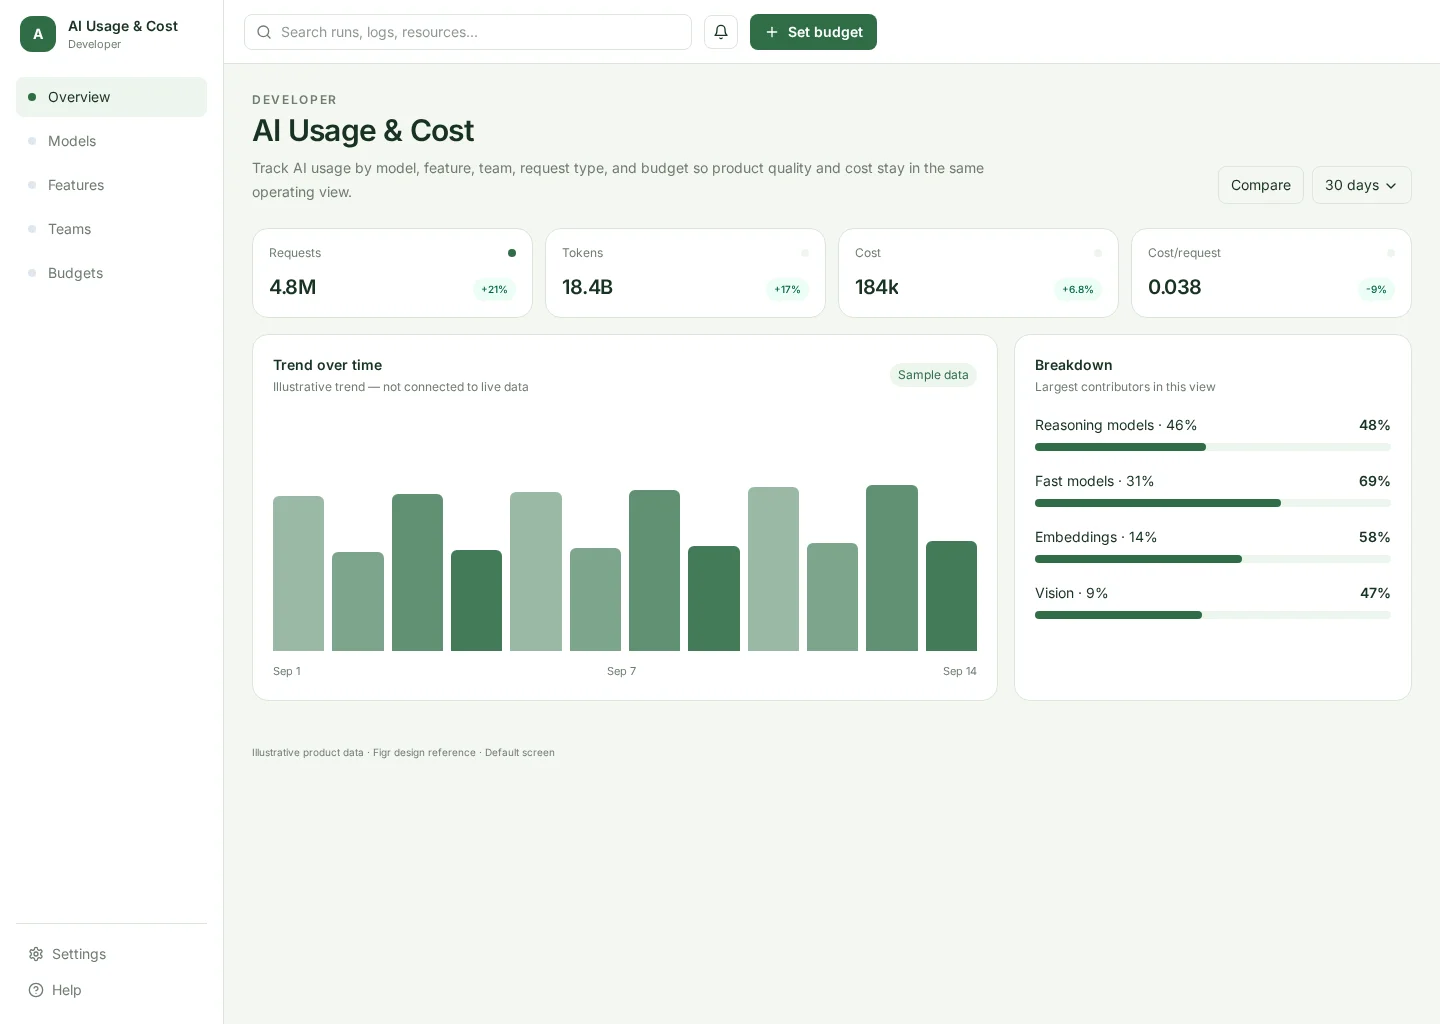1440x1024 pixels.
Task: Click the plus icon in Set budget
Action: pyautogui.click(x=772, y=32)
